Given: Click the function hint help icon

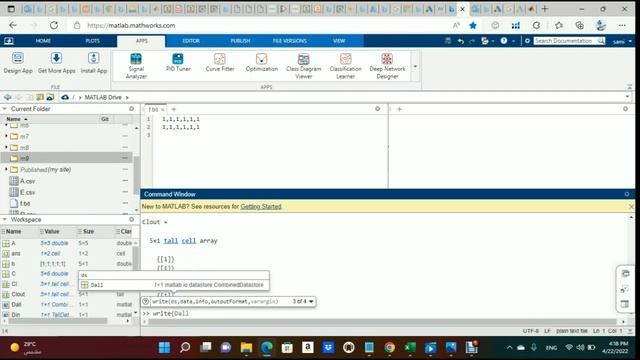Looking at the screenshot, I should [x=146, y=301].
